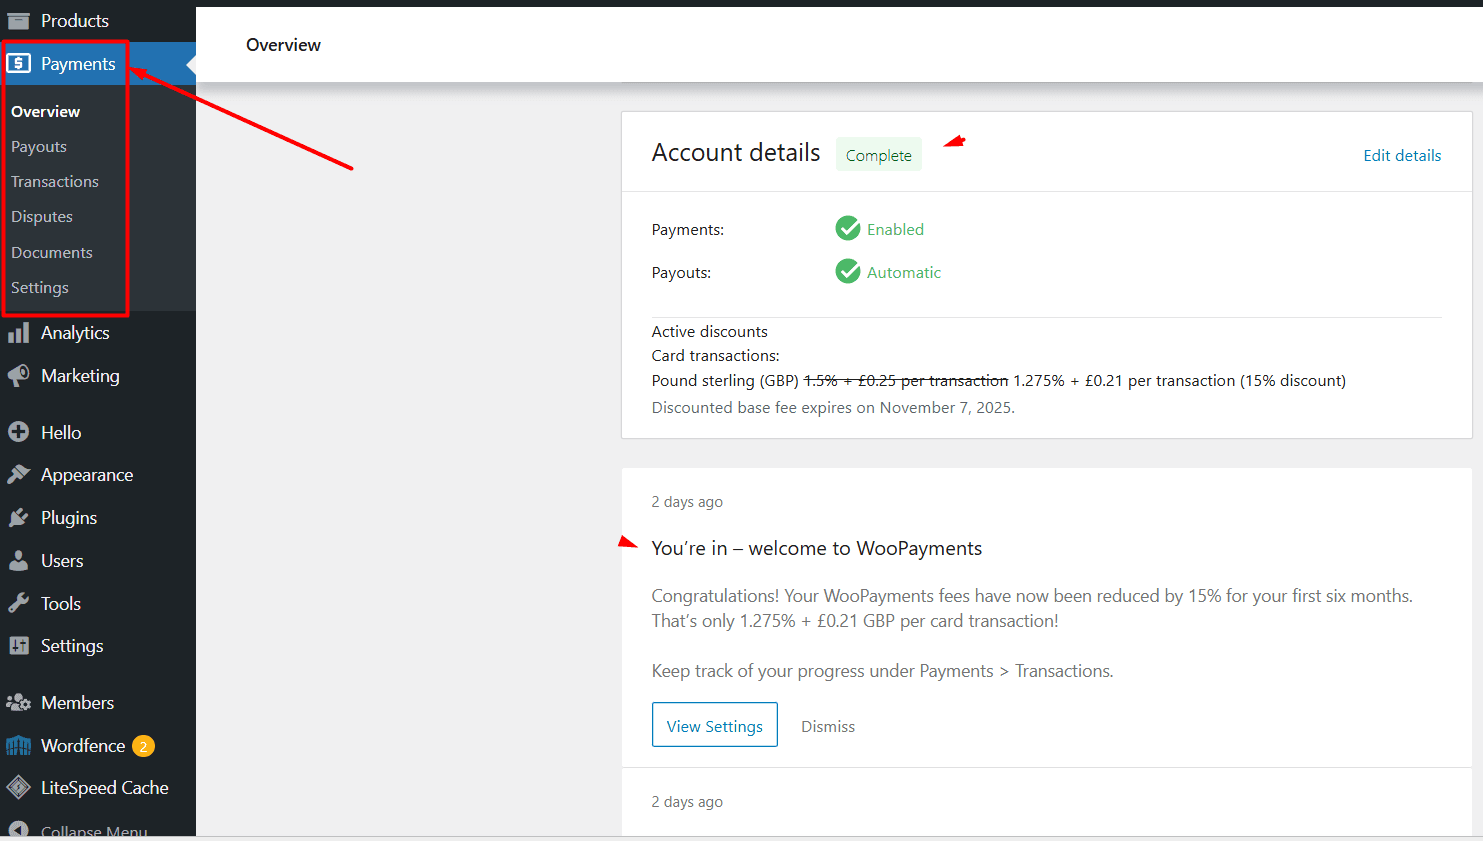The image size is (1483, 841).
Task: Click the Payments: row label
Action: tap(688, 230)
